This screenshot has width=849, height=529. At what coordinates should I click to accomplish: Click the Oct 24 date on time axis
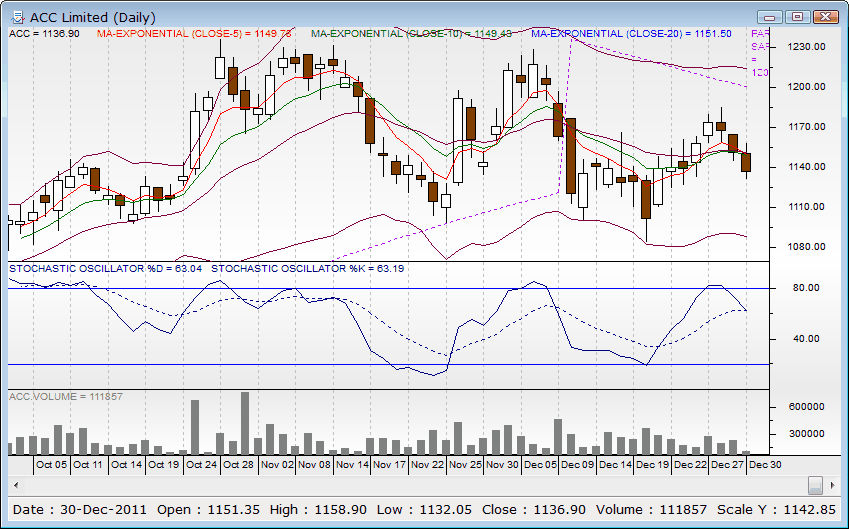coord(201,465)
